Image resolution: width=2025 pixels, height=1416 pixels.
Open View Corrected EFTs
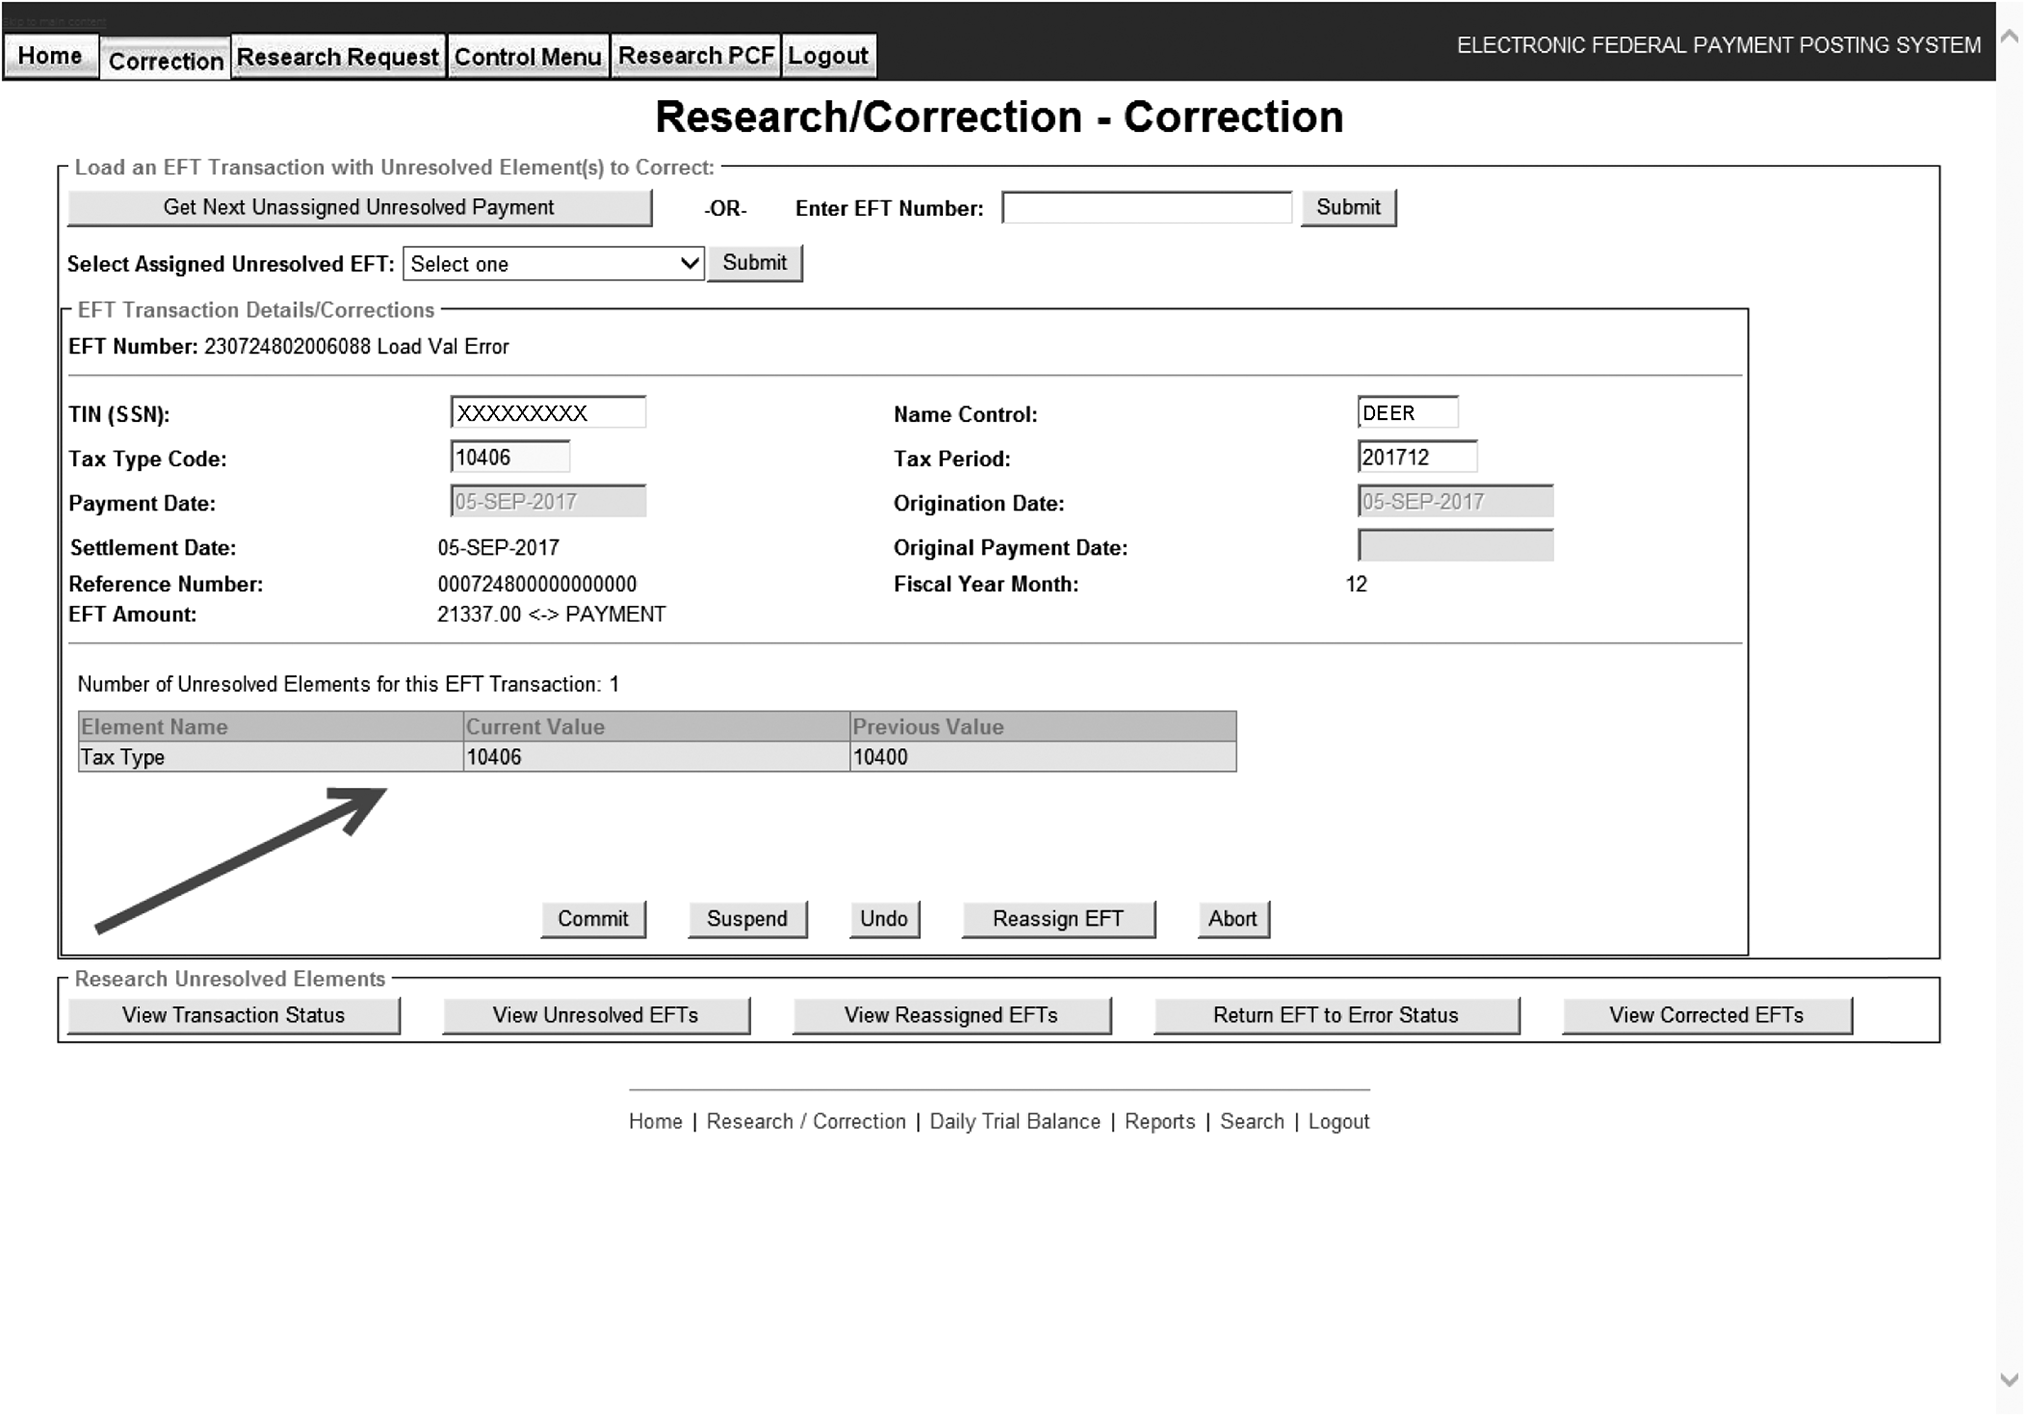(1706, 1015)
